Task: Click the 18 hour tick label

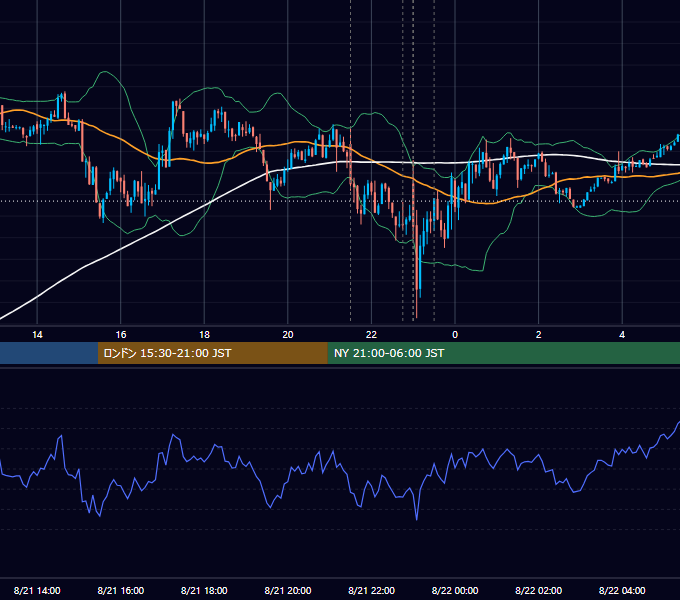Action: 204,335
